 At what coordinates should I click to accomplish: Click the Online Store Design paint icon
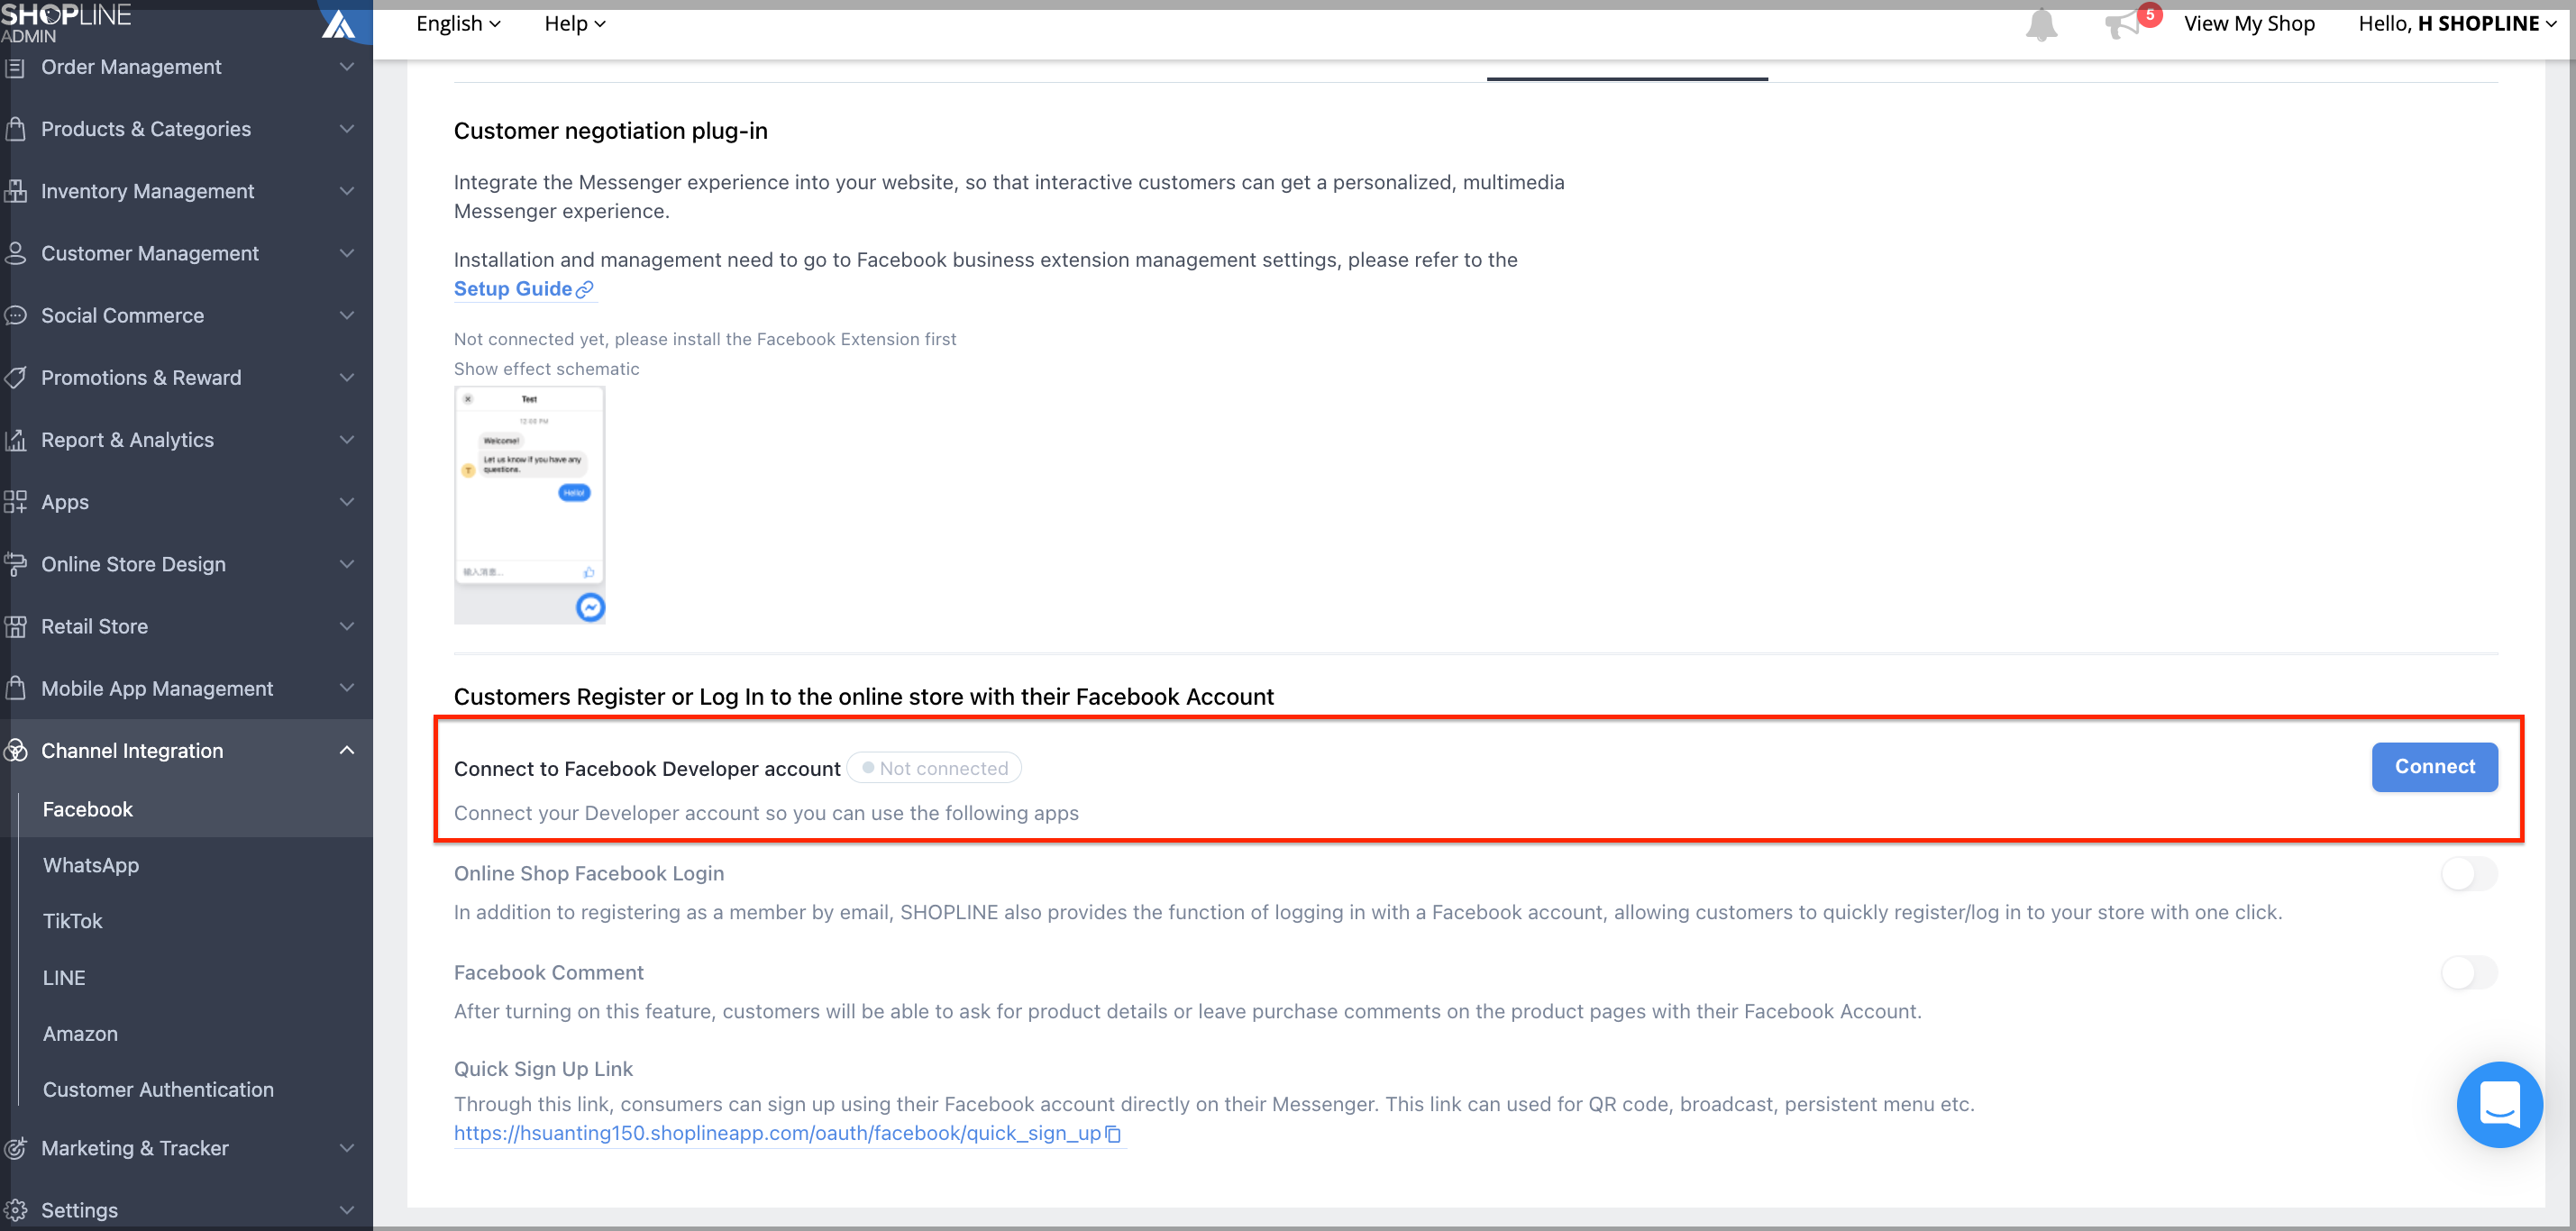click(x=15, y=564)
